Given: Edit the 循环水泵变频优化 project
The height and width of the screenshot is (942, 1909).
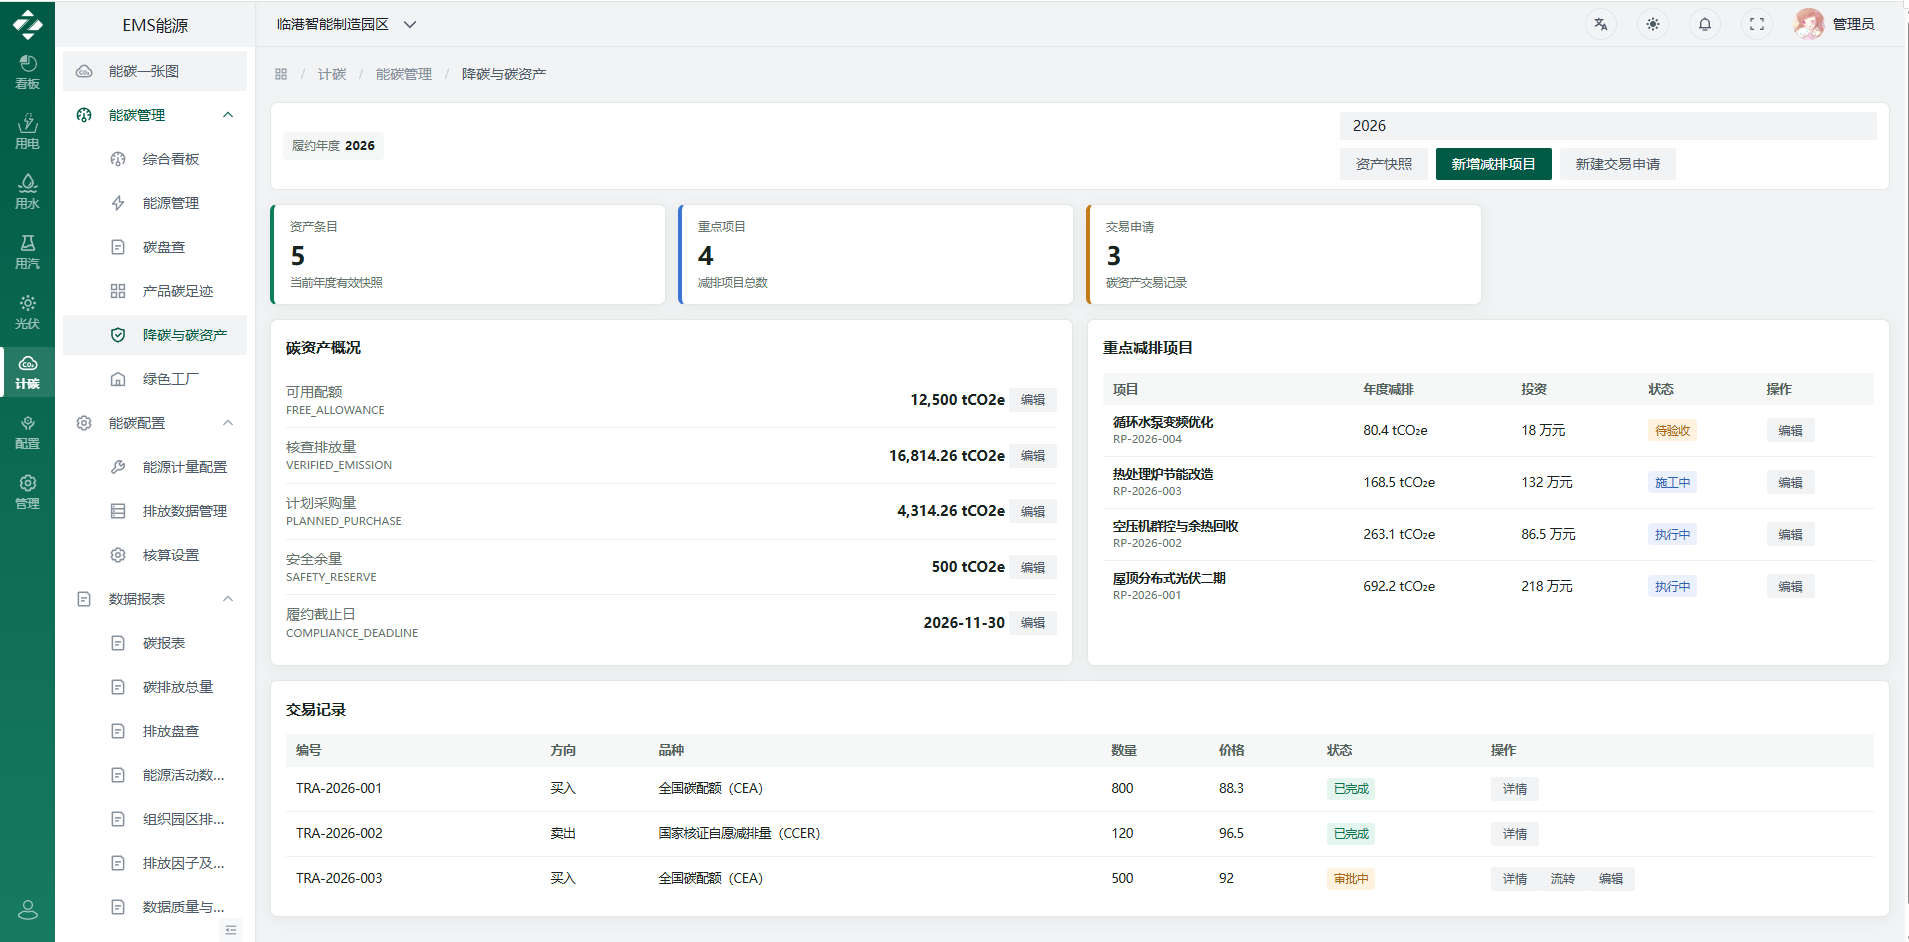Looking at the screenshot, I should (x=1790, y=431).
